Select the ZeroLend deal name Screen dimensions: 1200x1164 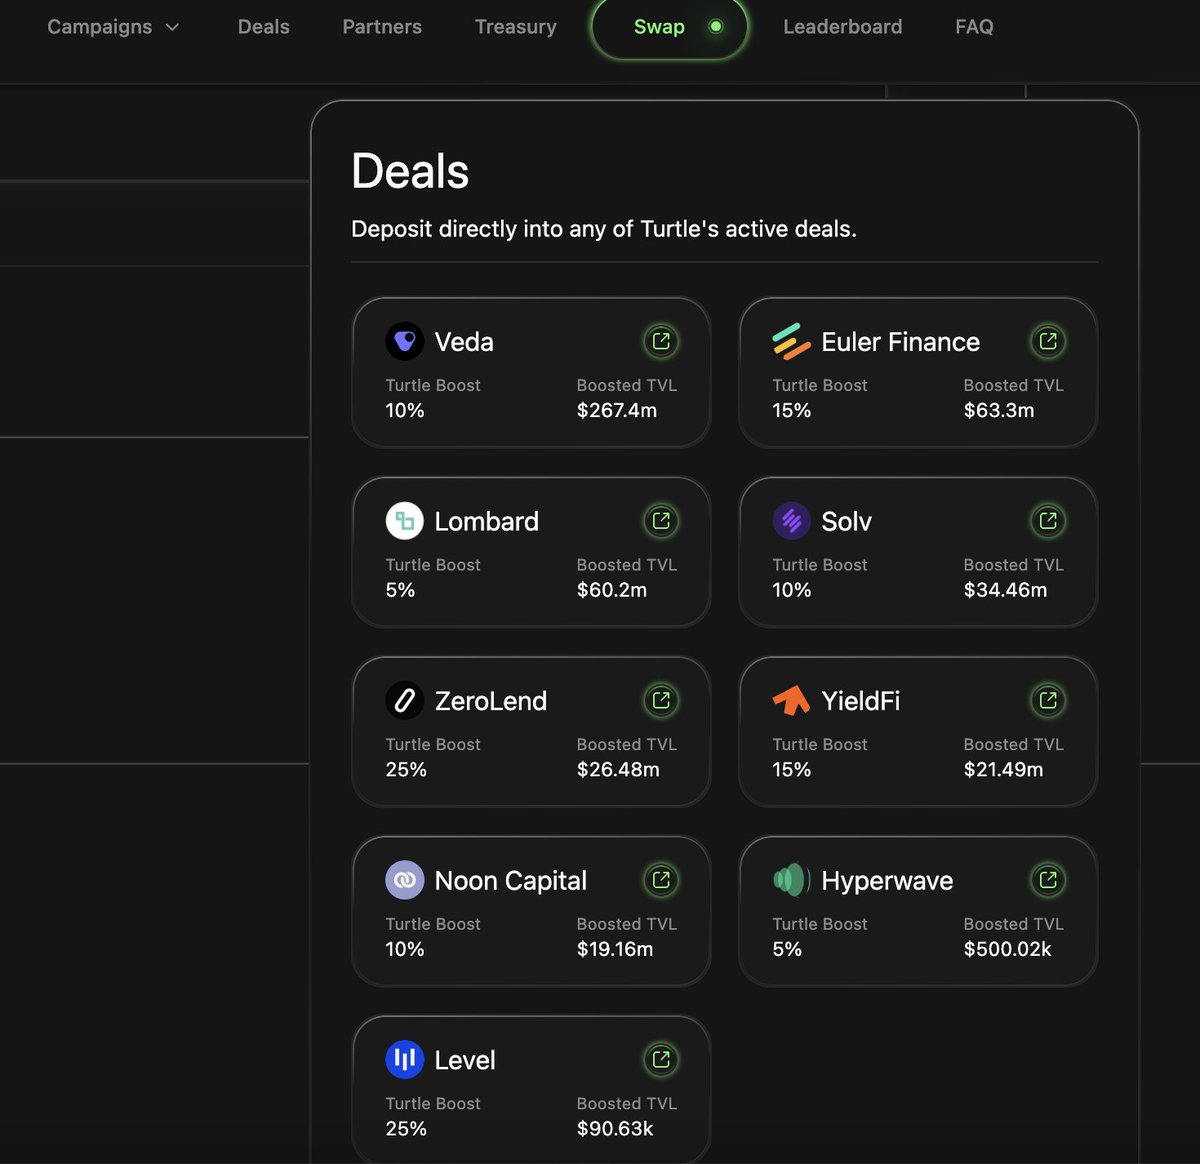(490, 701)
